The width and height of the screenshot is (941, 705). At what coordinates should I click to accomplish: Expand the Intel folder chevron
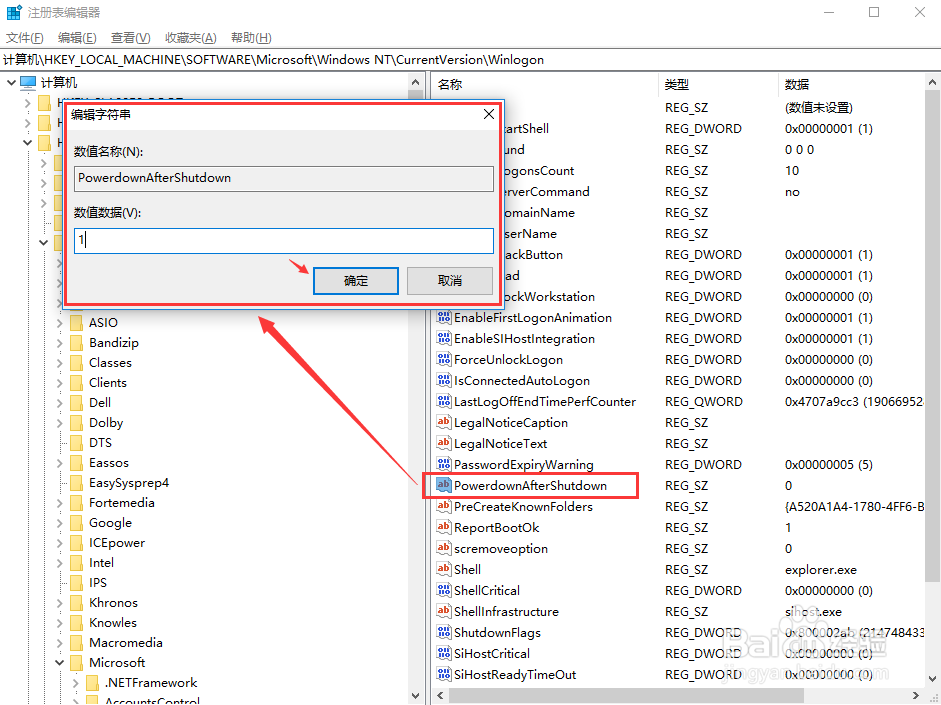(x=58, y=562)
